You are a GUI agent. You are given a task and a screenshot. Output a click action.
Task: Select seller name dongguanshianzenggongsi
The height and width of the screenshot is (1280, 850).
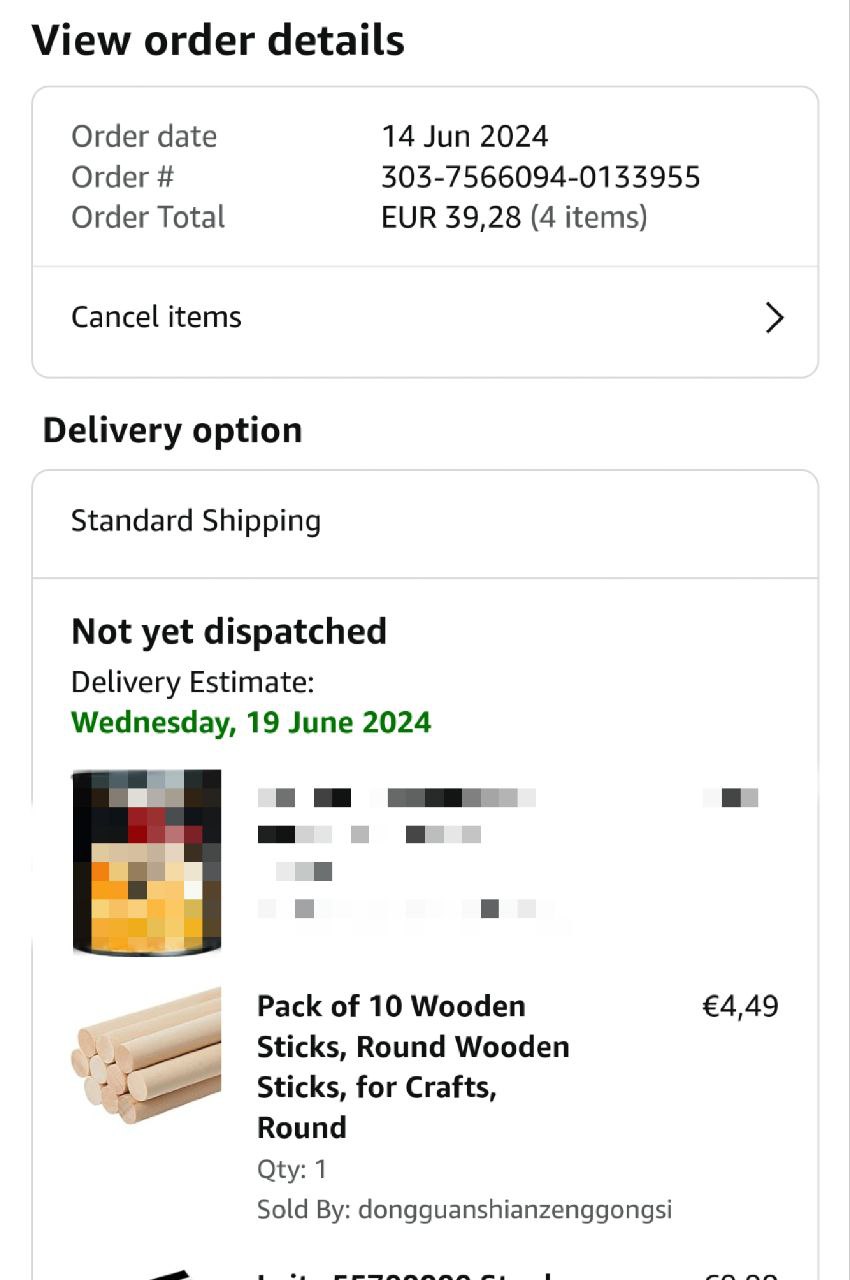coord(515,1210)
